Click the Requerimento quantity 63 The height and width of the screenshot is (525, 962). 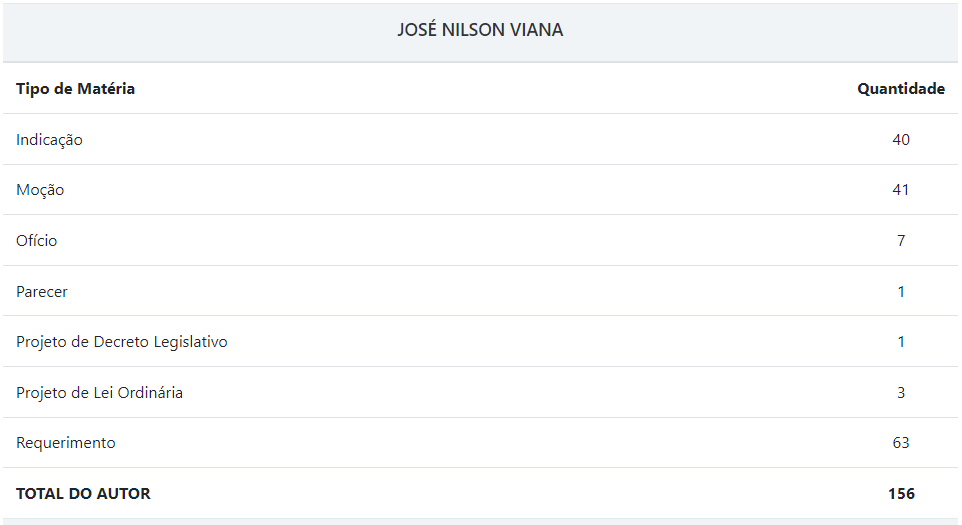coord(901,443)
